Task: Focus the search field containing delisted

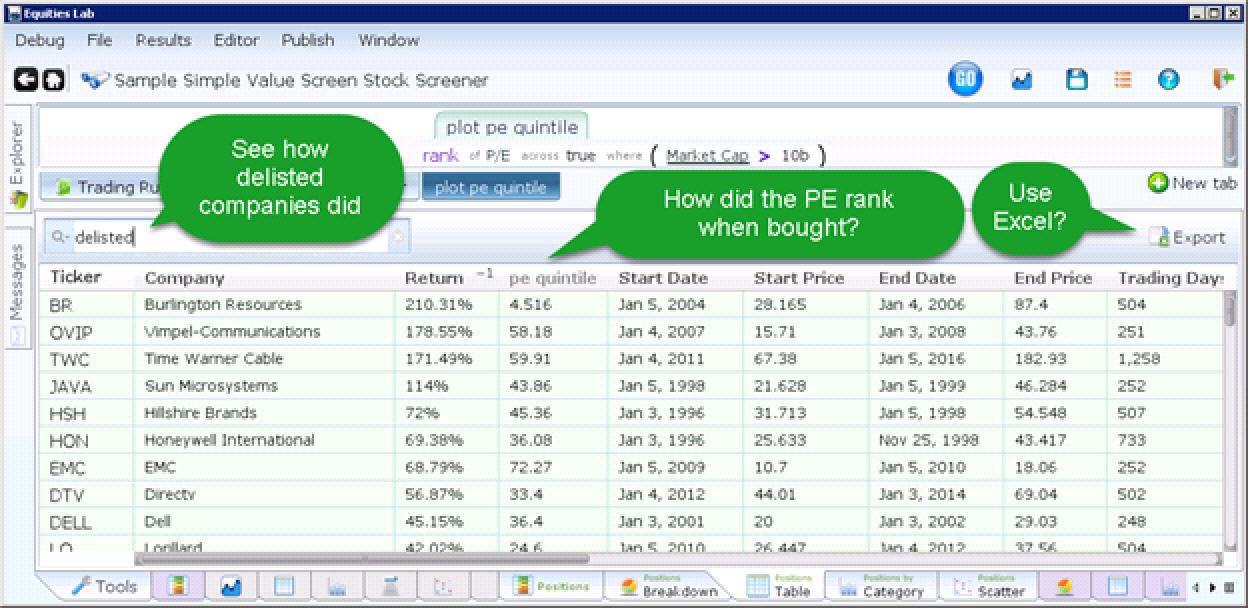Action: coord(228,237)
